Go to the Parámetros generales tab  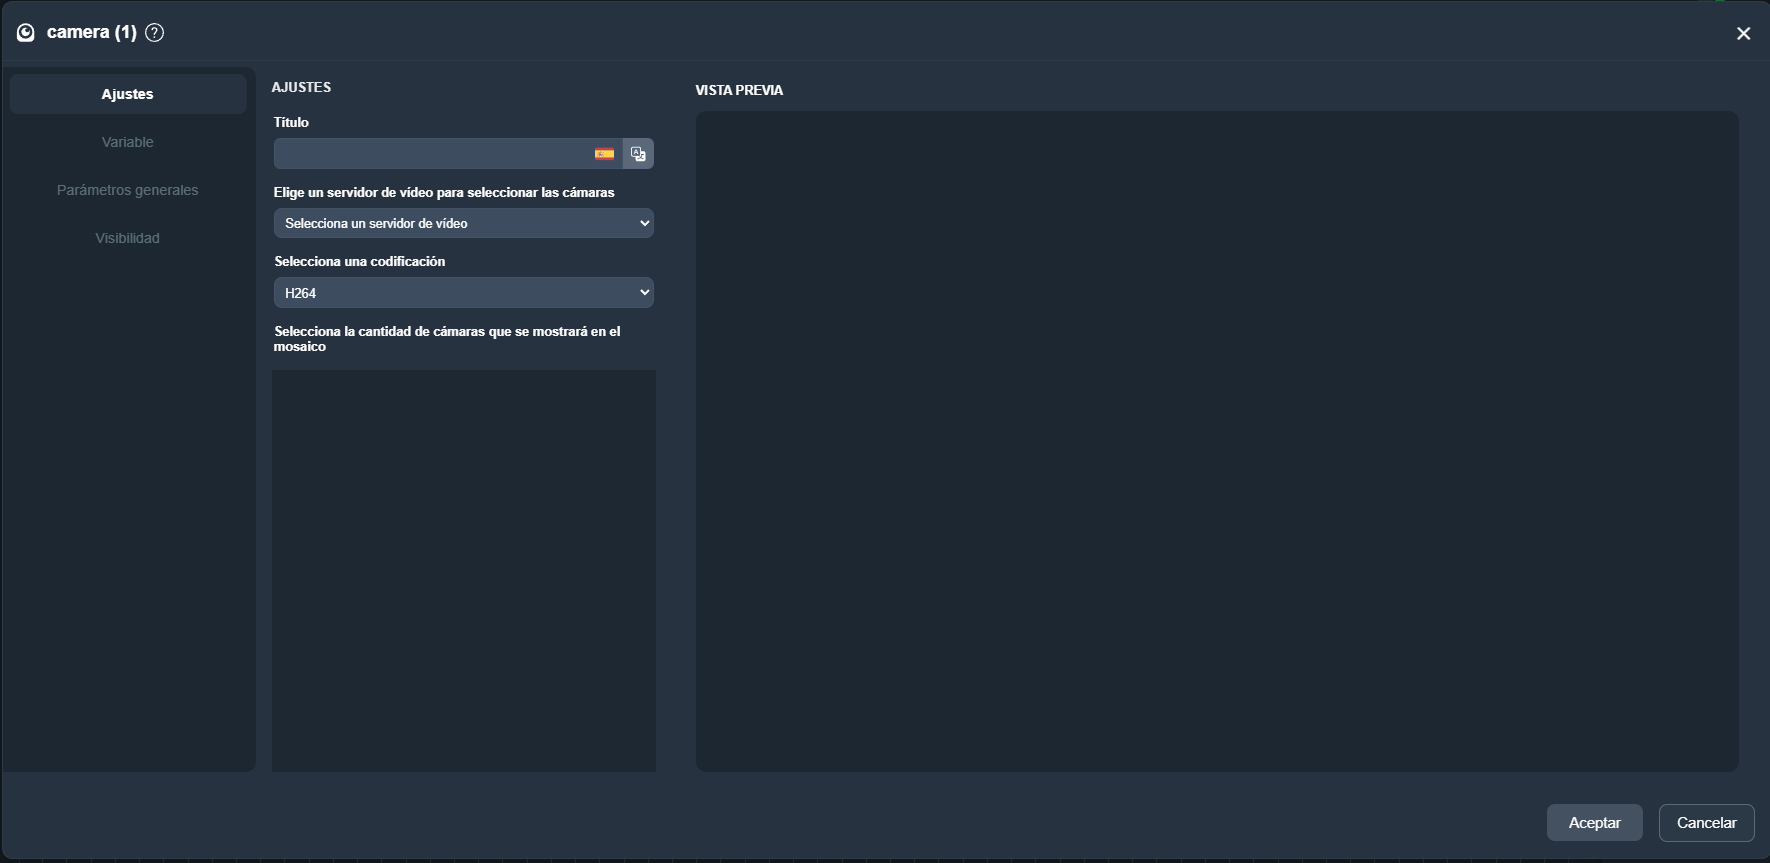128,190
